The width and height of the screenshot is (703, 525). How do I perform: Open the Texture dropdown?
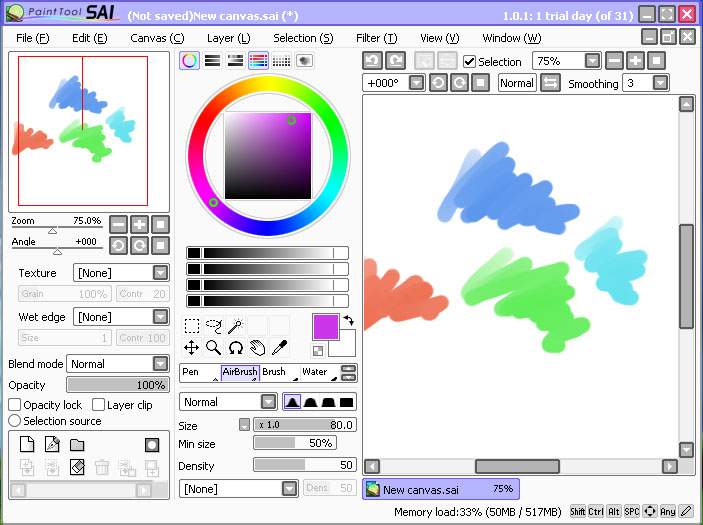160,273
